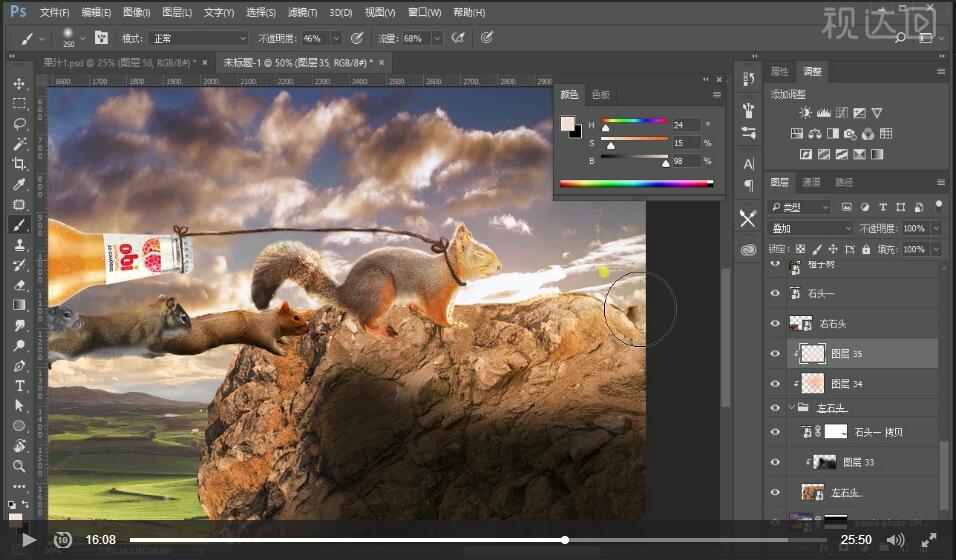
Task: Mute the video volume
Action: pos(895,540)
